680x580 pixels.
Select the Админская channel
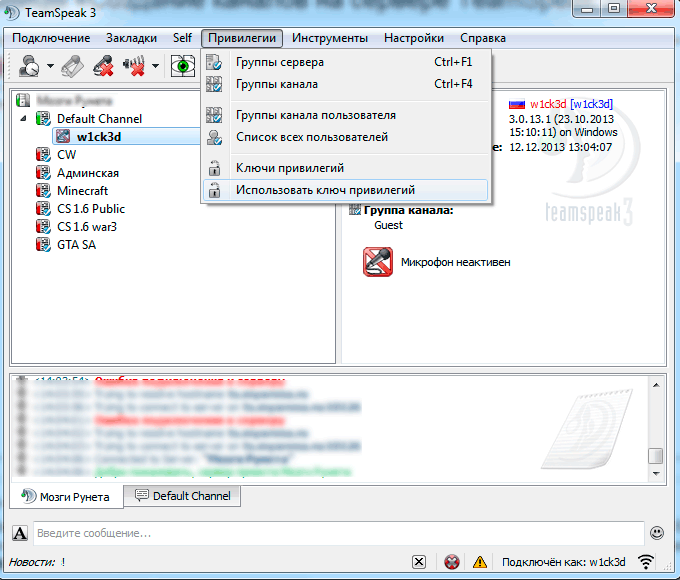(x=88, y=173)
